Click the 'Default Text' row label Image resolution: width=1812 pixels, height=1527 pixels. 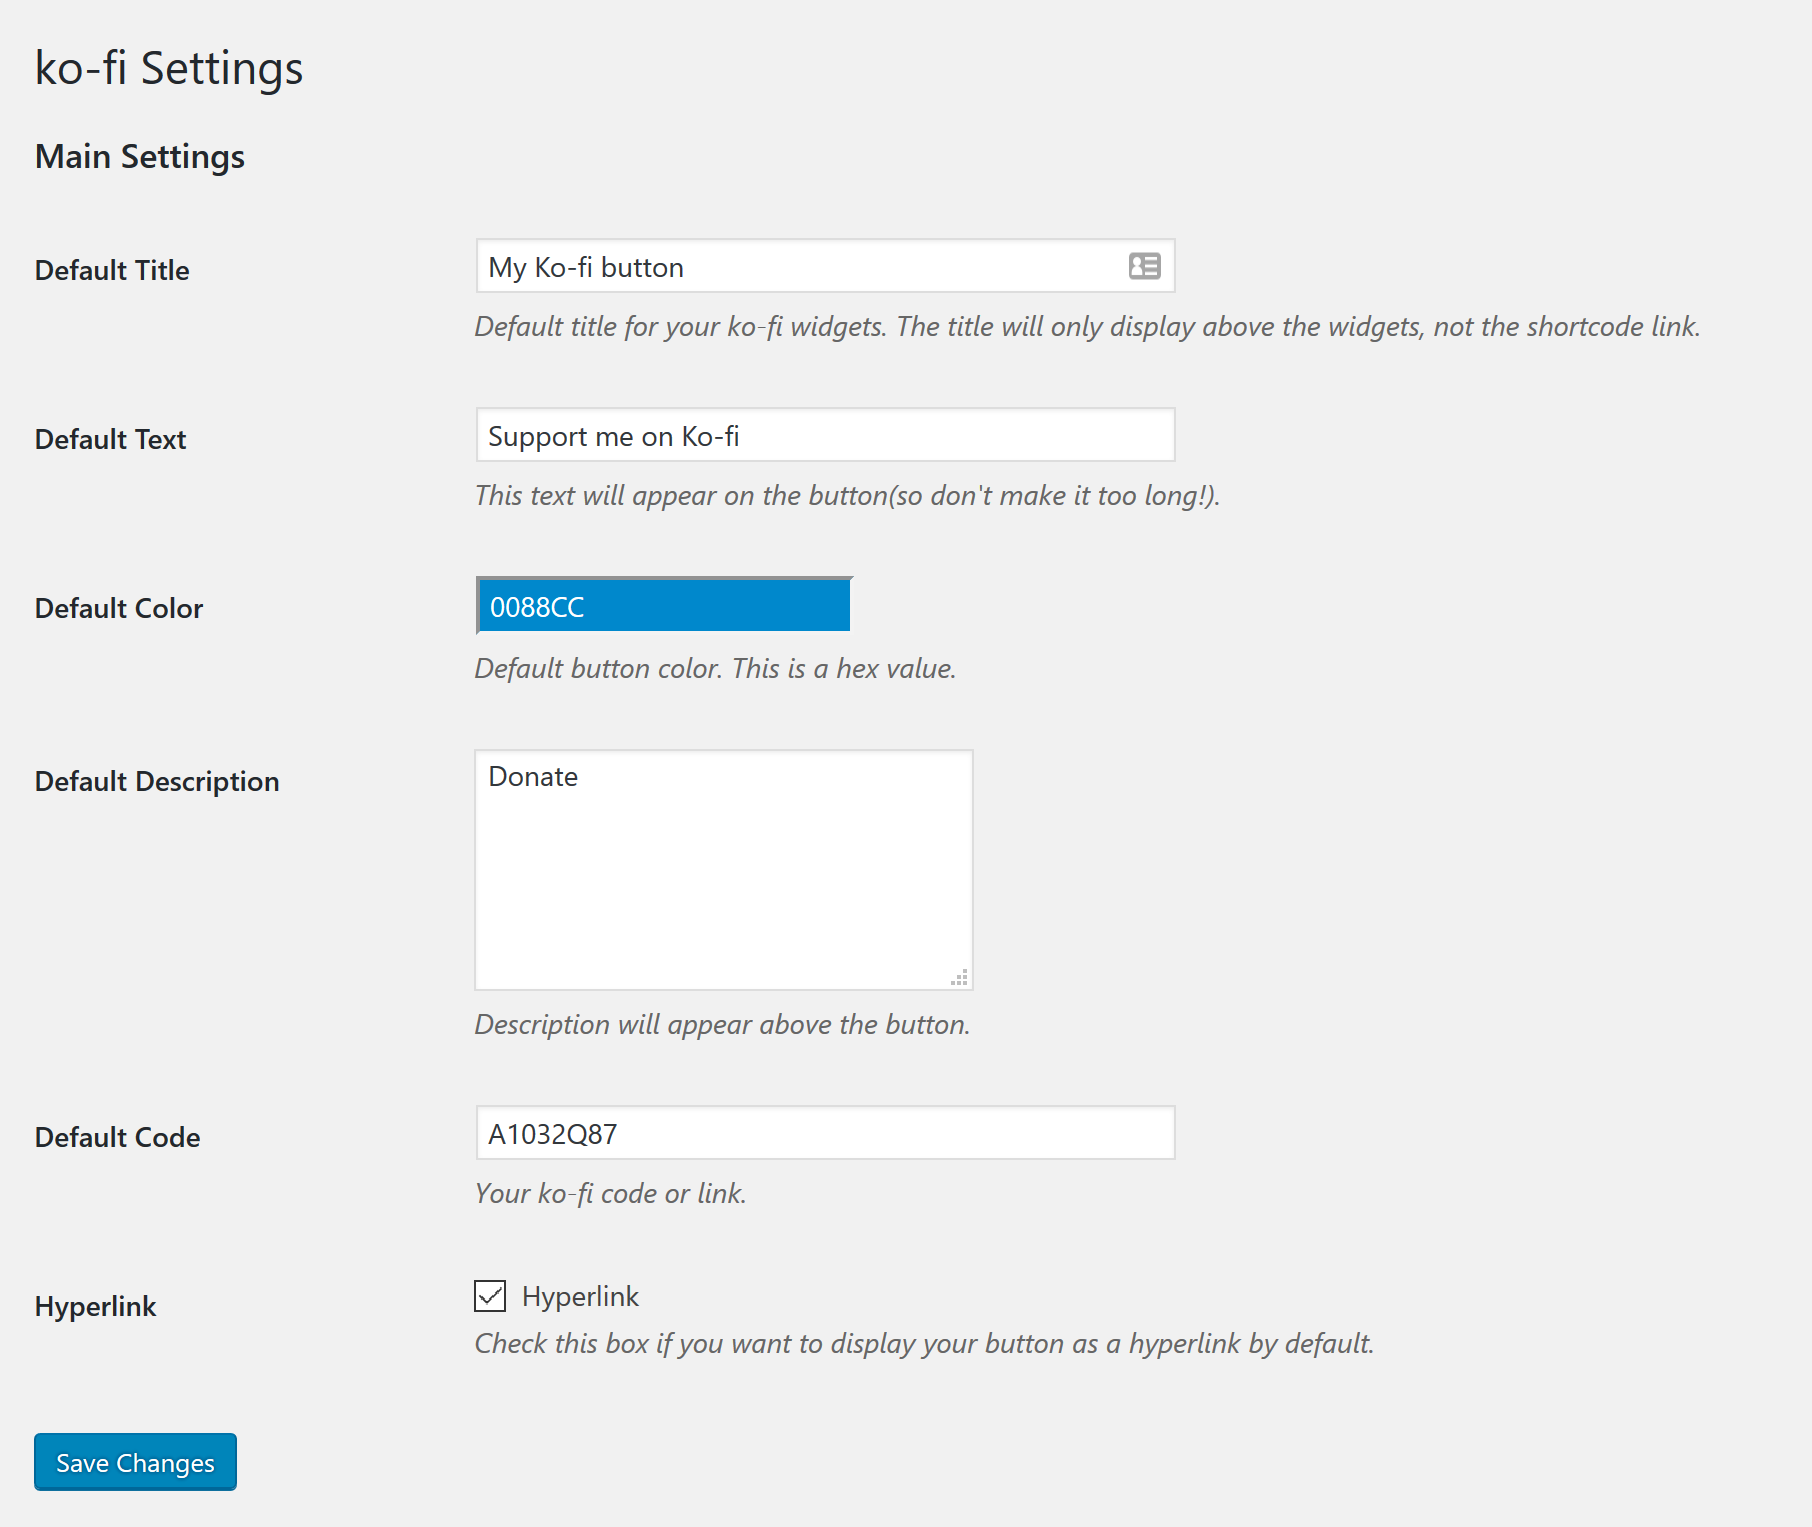pyautogui.click(x=110, y=439)
